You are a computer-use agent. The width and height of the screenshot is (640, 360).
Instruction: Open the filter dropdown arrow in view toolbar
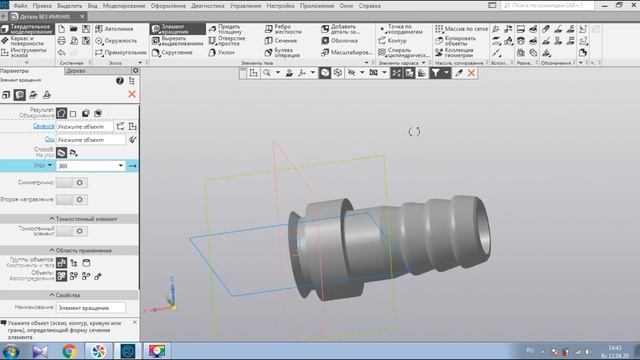pyautogui.click(x=447, y=73)
